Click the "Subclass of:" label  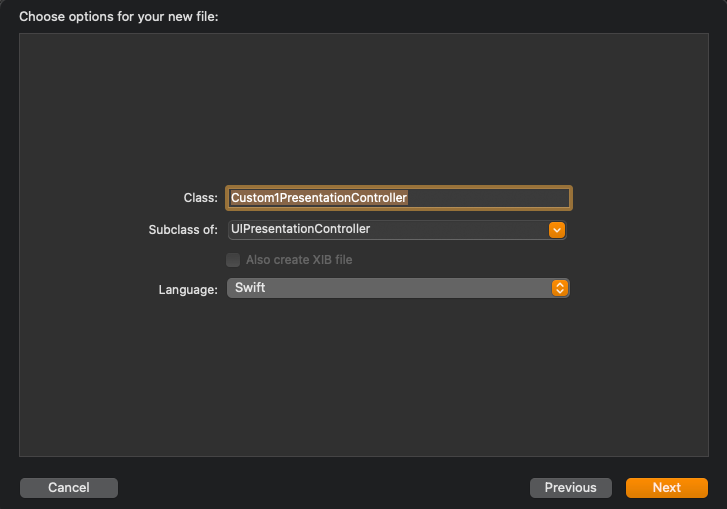point(183,230)
